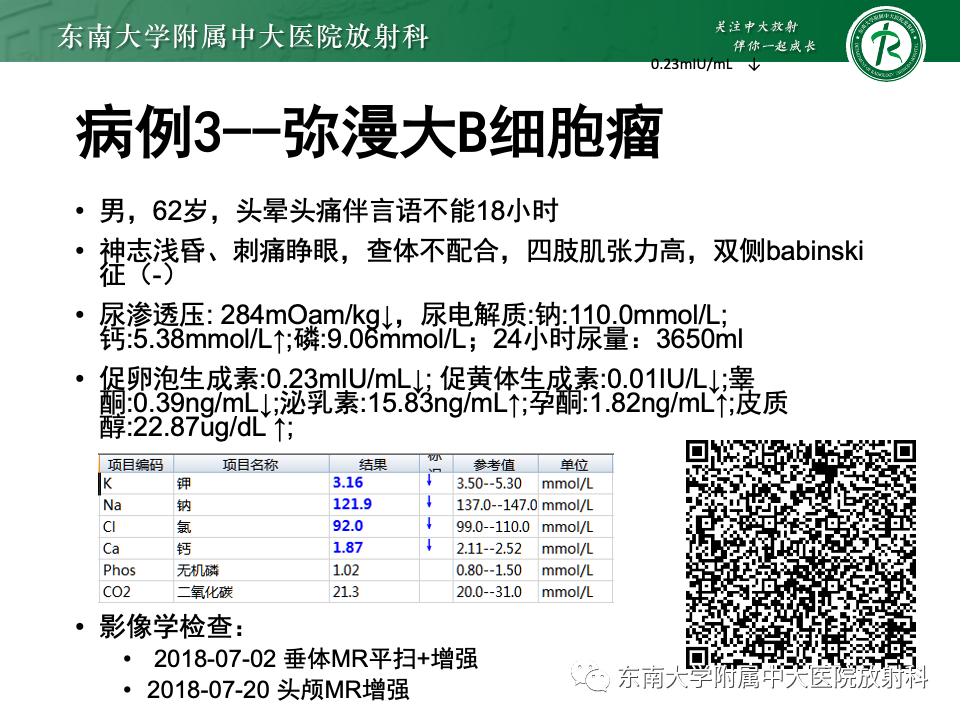This screenshot has height=720, width=960.
Task: Click the slogan 关注中大放射 in header
Action: click(x=756, y=26)
